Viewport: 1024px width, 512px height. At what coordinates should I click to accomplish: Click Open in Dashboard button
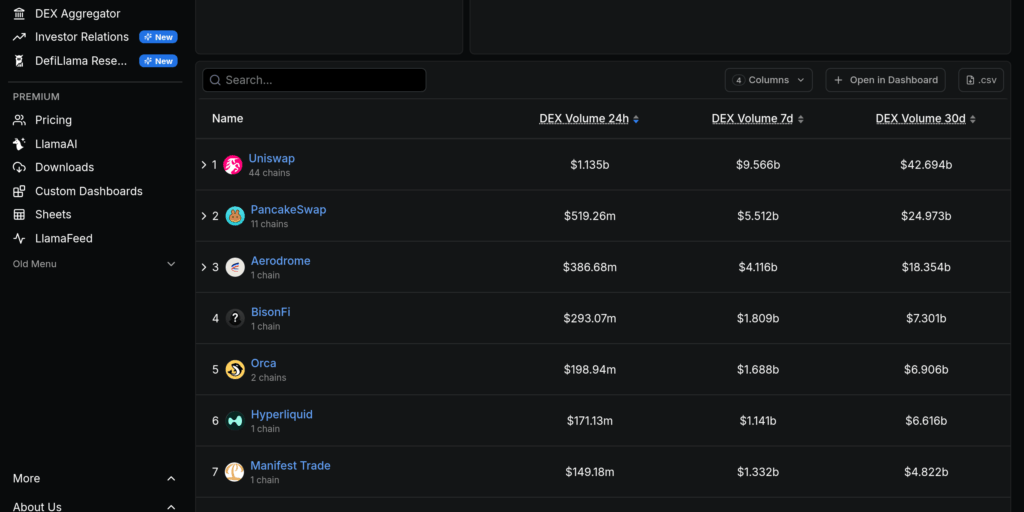(x=886, y=80)
